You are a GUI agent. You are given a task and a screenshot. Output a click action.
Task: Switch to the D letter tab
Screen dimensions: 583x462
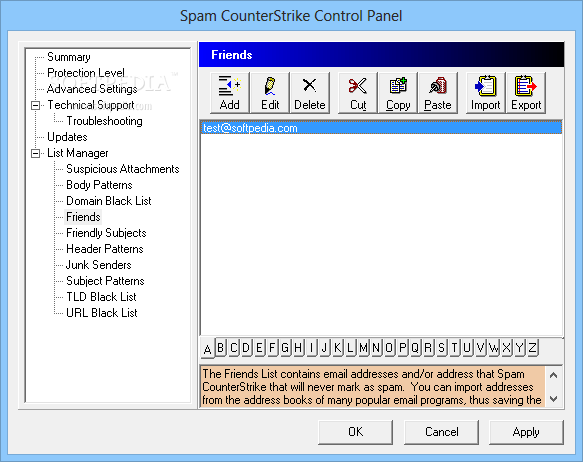[246, 348]
